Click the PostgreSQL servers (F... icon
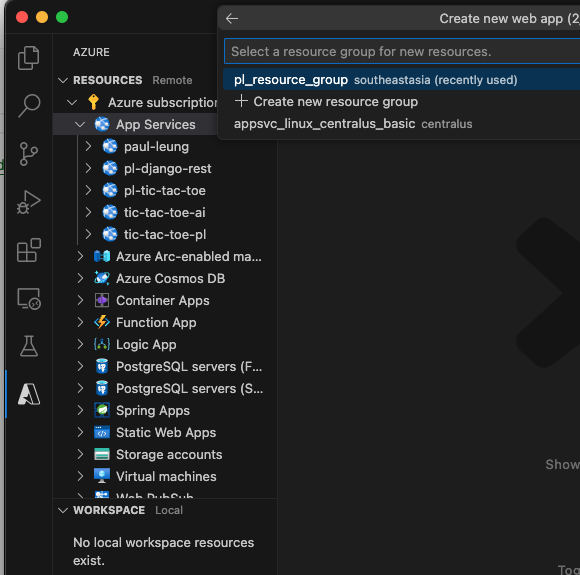Image resolution: width=580 pixels, height=575 pixels. click(x=102, y=366)
